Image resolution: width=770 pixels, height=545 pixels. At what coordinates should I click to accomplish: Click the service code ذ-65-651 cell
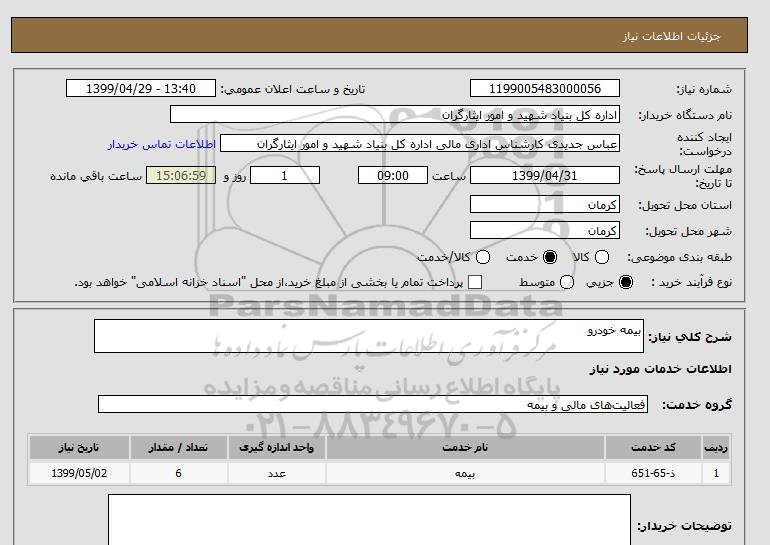pyautogui.click(x=653, y=473)
